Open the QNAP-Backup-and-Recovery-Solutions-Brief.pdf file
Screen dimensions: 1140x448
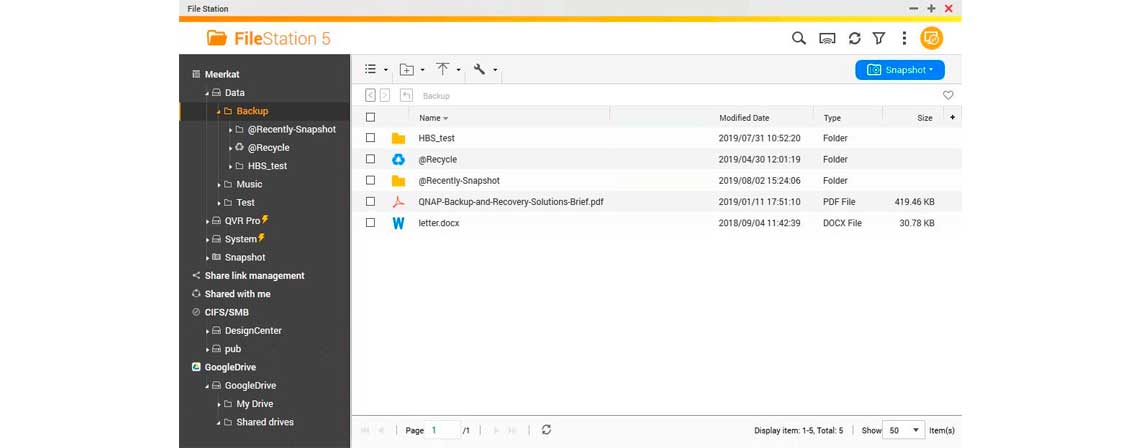[x=510, y=202]
